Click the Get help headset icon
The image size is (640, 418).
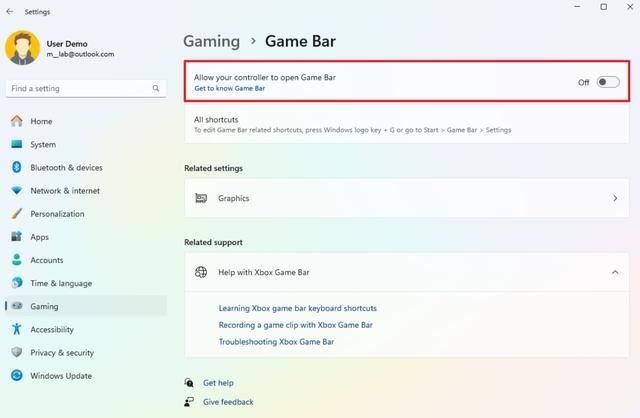pos(189,382)
